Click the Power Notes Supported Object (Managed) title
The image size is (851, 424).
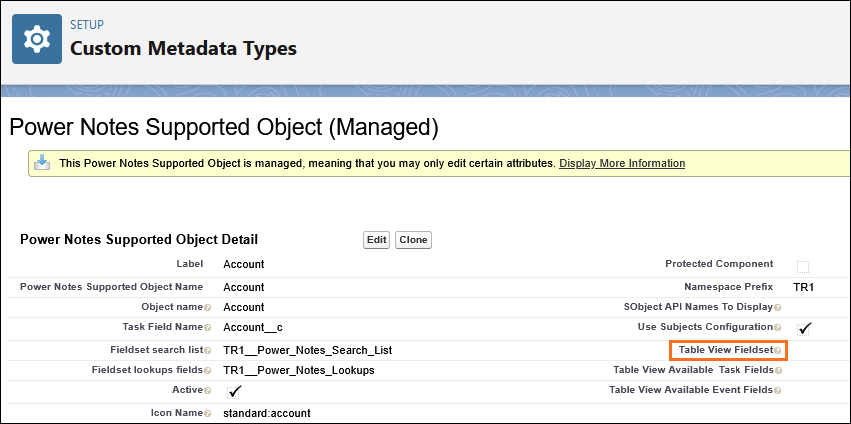(224, 127)
